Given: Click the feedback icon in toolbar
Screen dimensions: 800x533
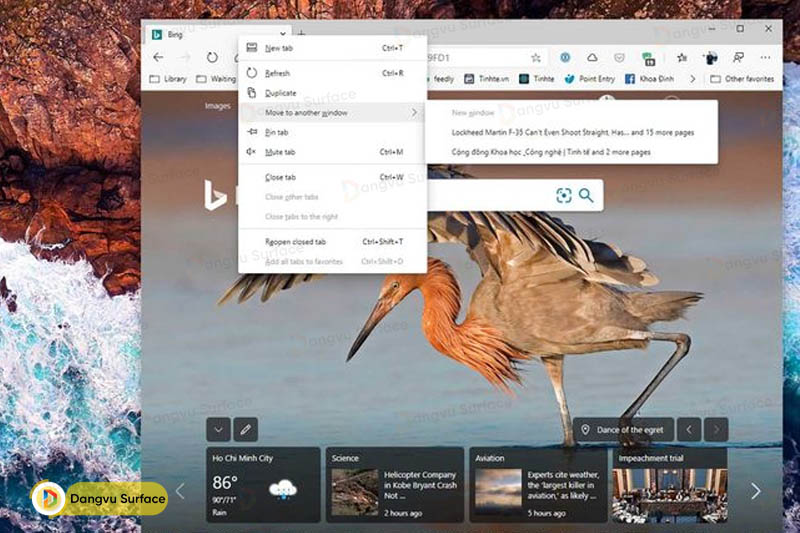Looking at the screenshot, I should 738,58.
